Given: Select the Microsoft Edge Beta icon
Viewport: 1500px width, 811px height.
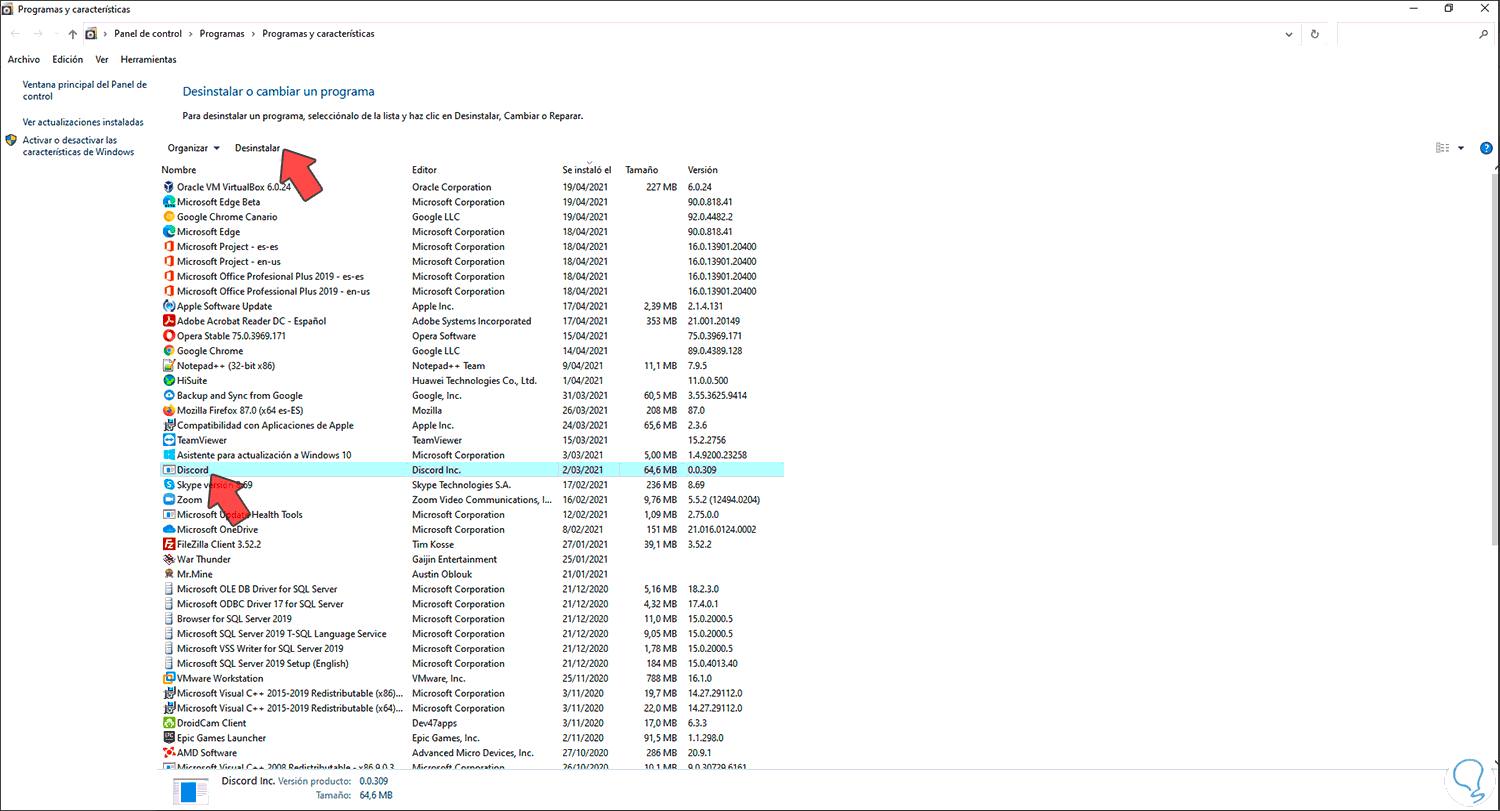Looking at the screenshot, I should point(168,202).
